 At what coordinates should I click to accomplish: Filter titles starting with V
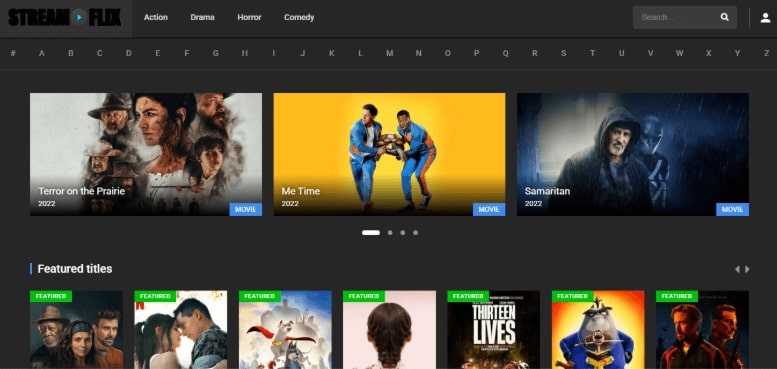pyautogui.click(x=650, y=53)
